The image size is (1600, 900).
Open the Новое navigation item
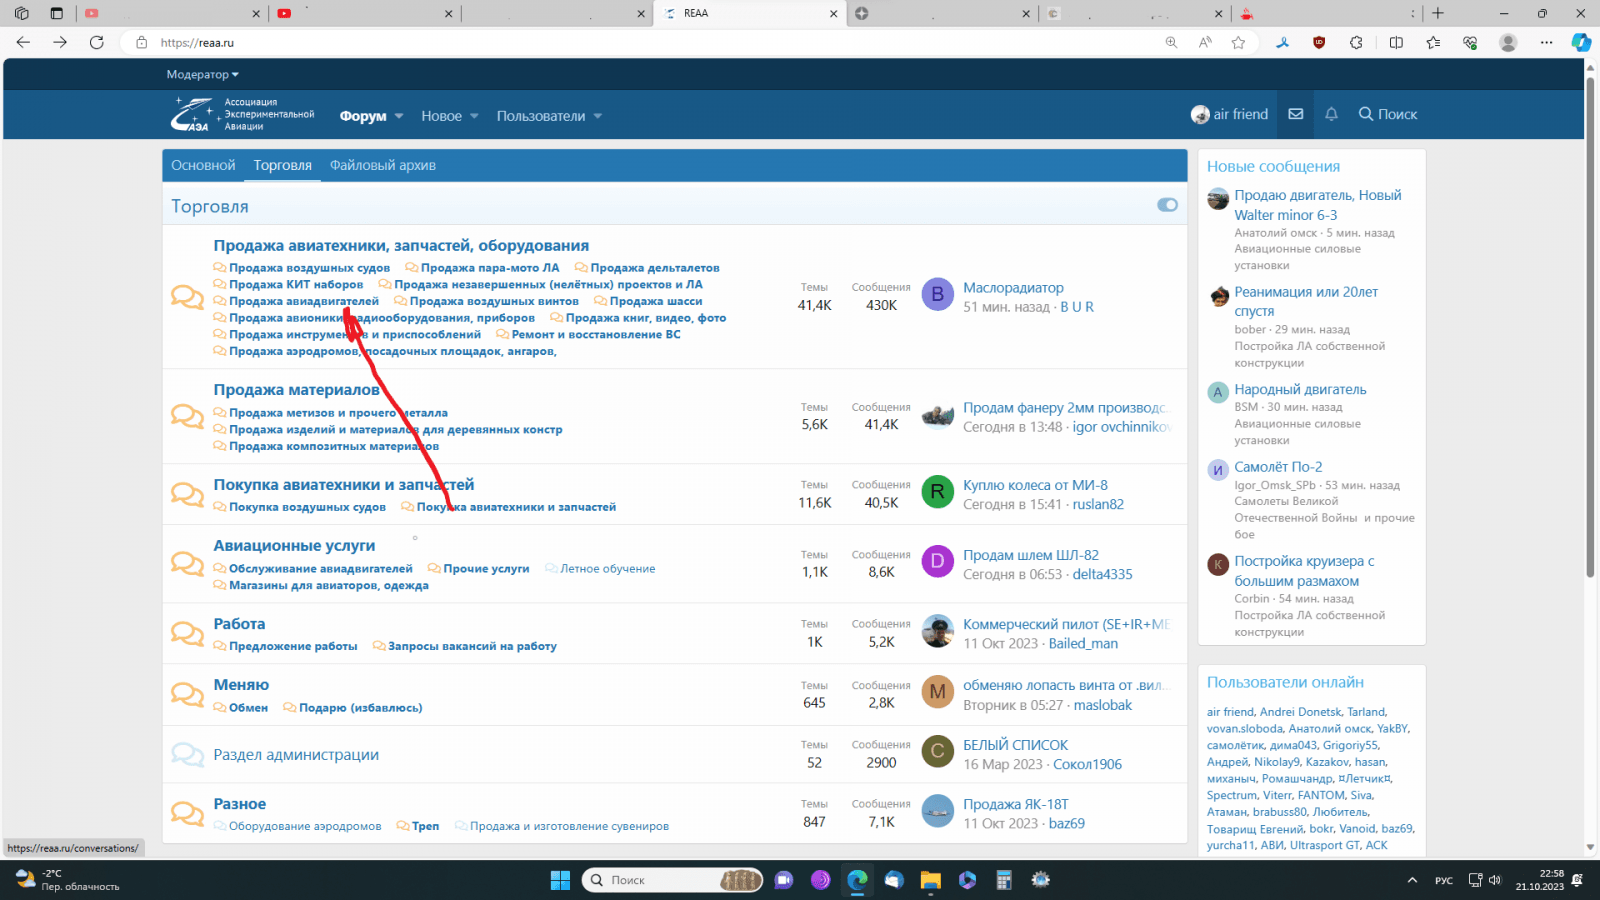point(441,116)
